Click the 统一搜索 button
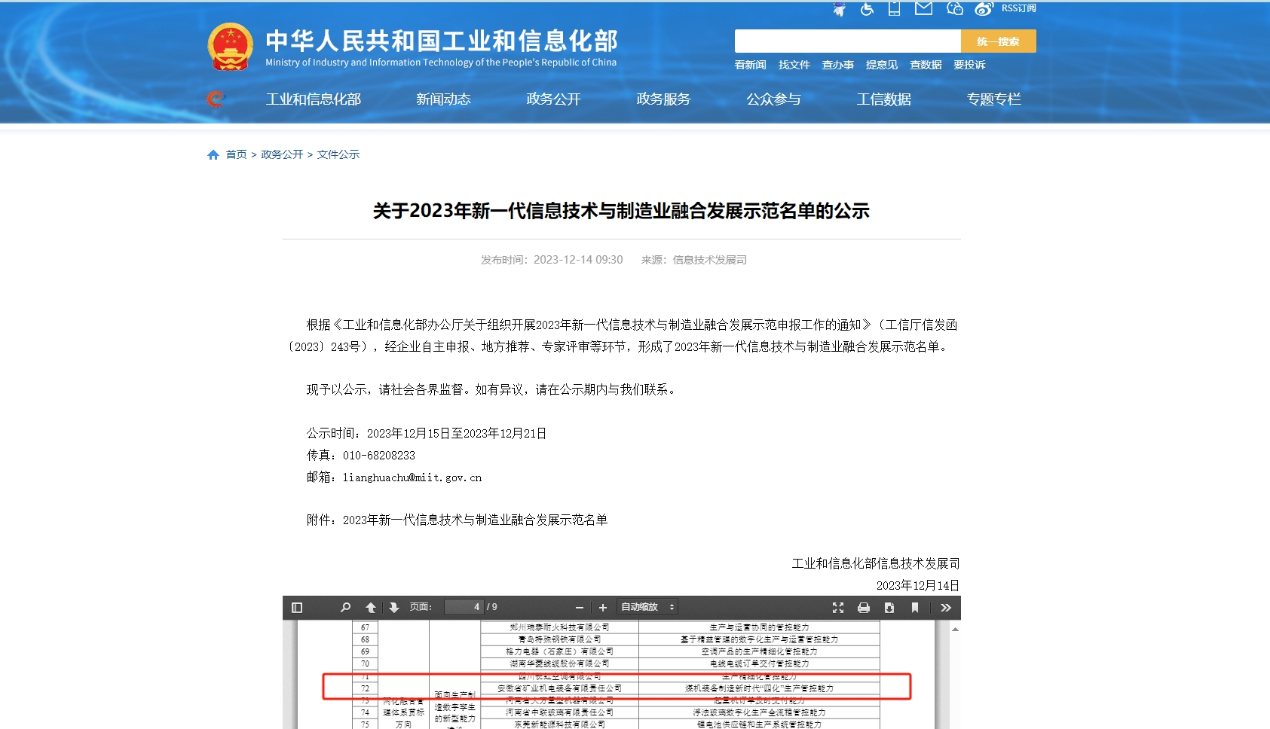The image size is (1270, 729). coord(998,41)
